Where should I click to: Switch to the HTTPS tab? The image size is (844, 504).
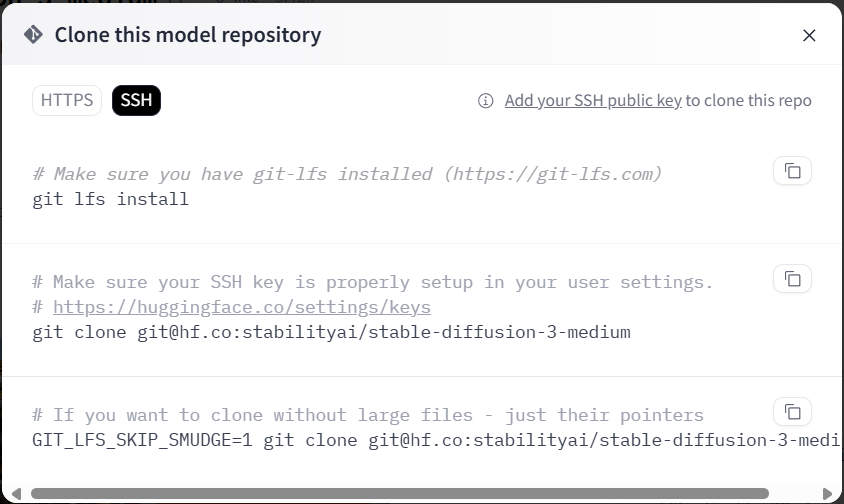[x=67, y=100]
